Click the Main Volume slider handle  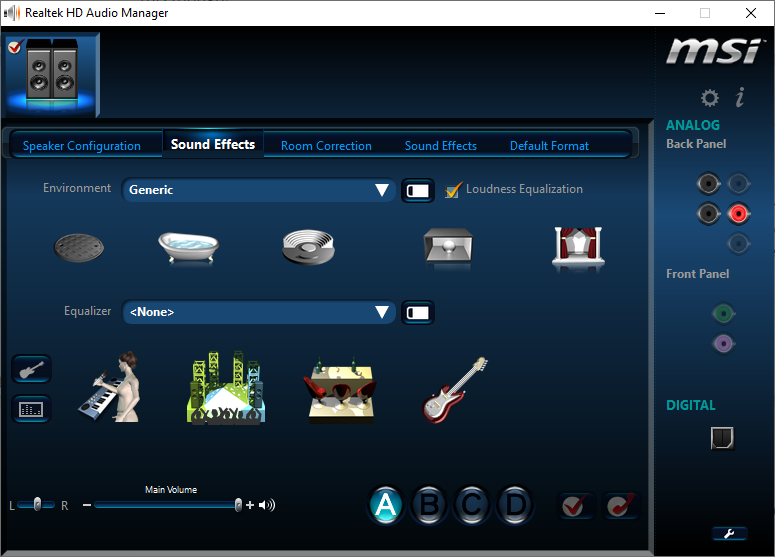(238, 505)
